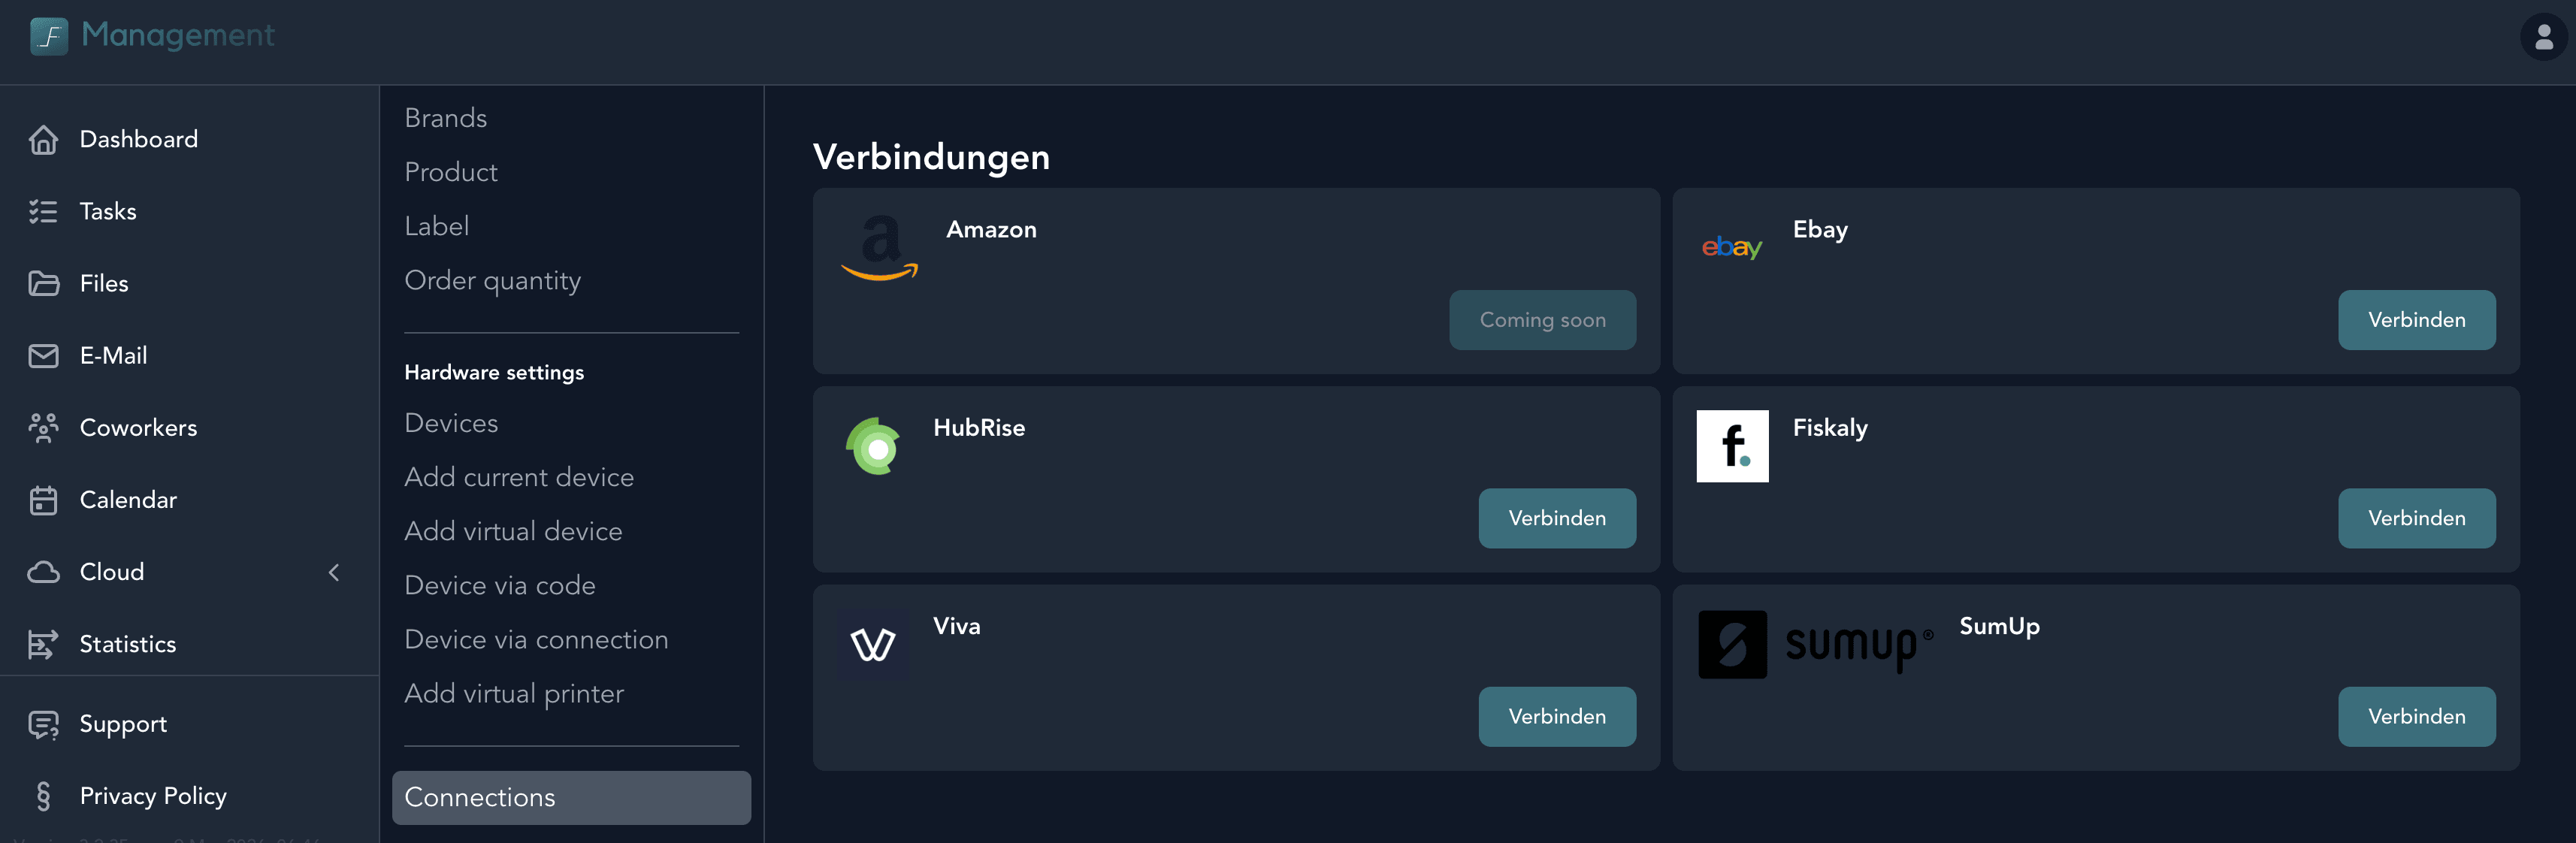Image resolution: width=2576 pixels, height=843 pixels.
Task: Collapse the Cloud sidebar section
Action: pyautogui.click(x=334, y=572)
